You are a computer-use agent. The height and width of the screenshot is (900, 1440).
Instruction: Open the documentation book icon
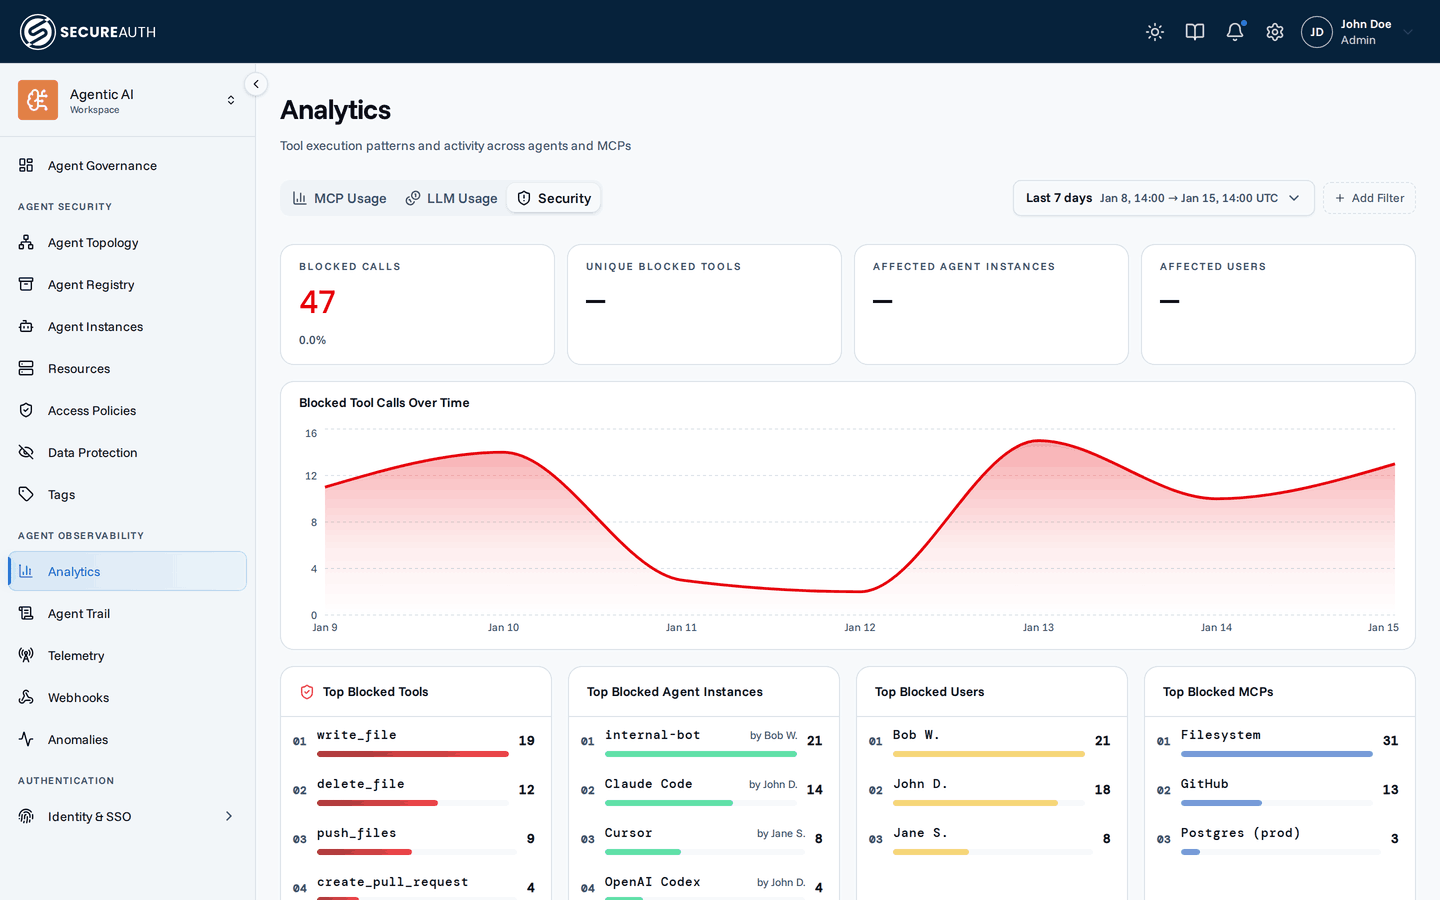click(1195, 32)
